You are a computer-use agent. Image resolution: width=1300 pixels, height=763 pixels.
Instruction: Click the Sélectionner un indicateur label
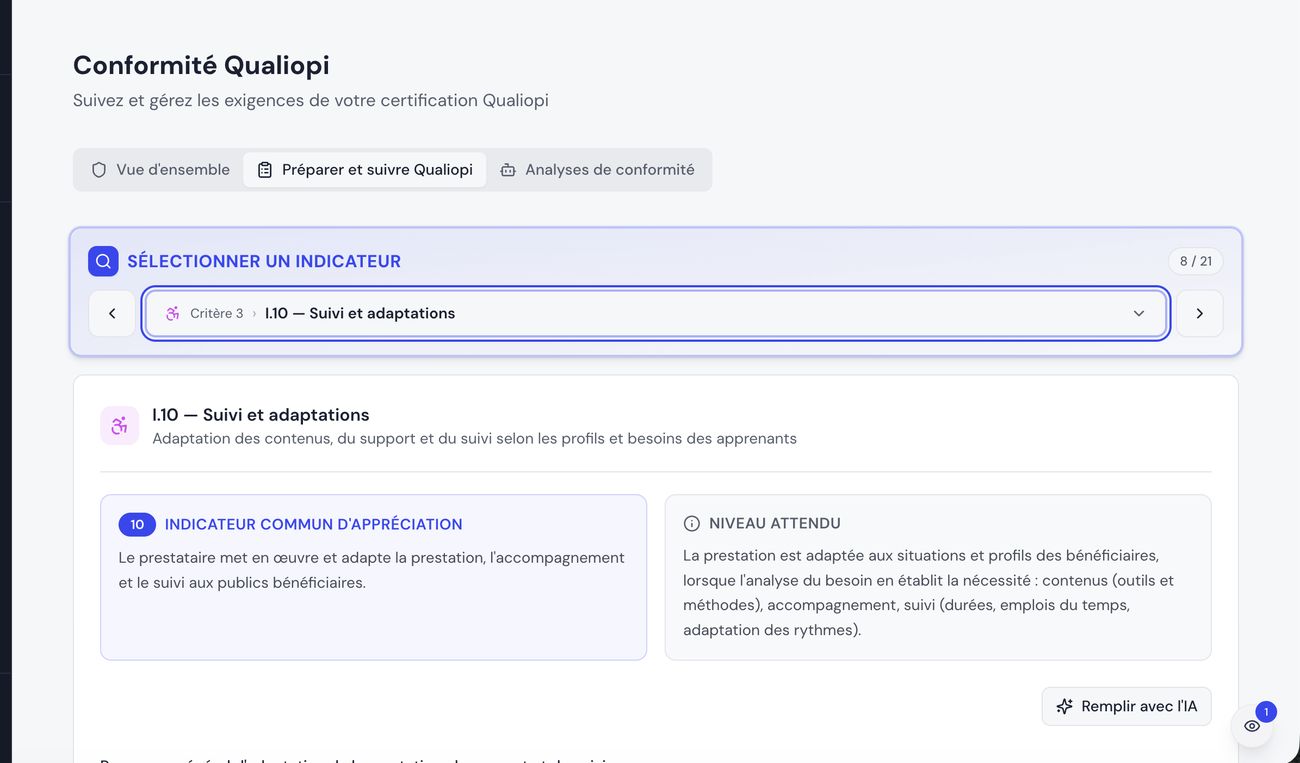pos(264,261)
